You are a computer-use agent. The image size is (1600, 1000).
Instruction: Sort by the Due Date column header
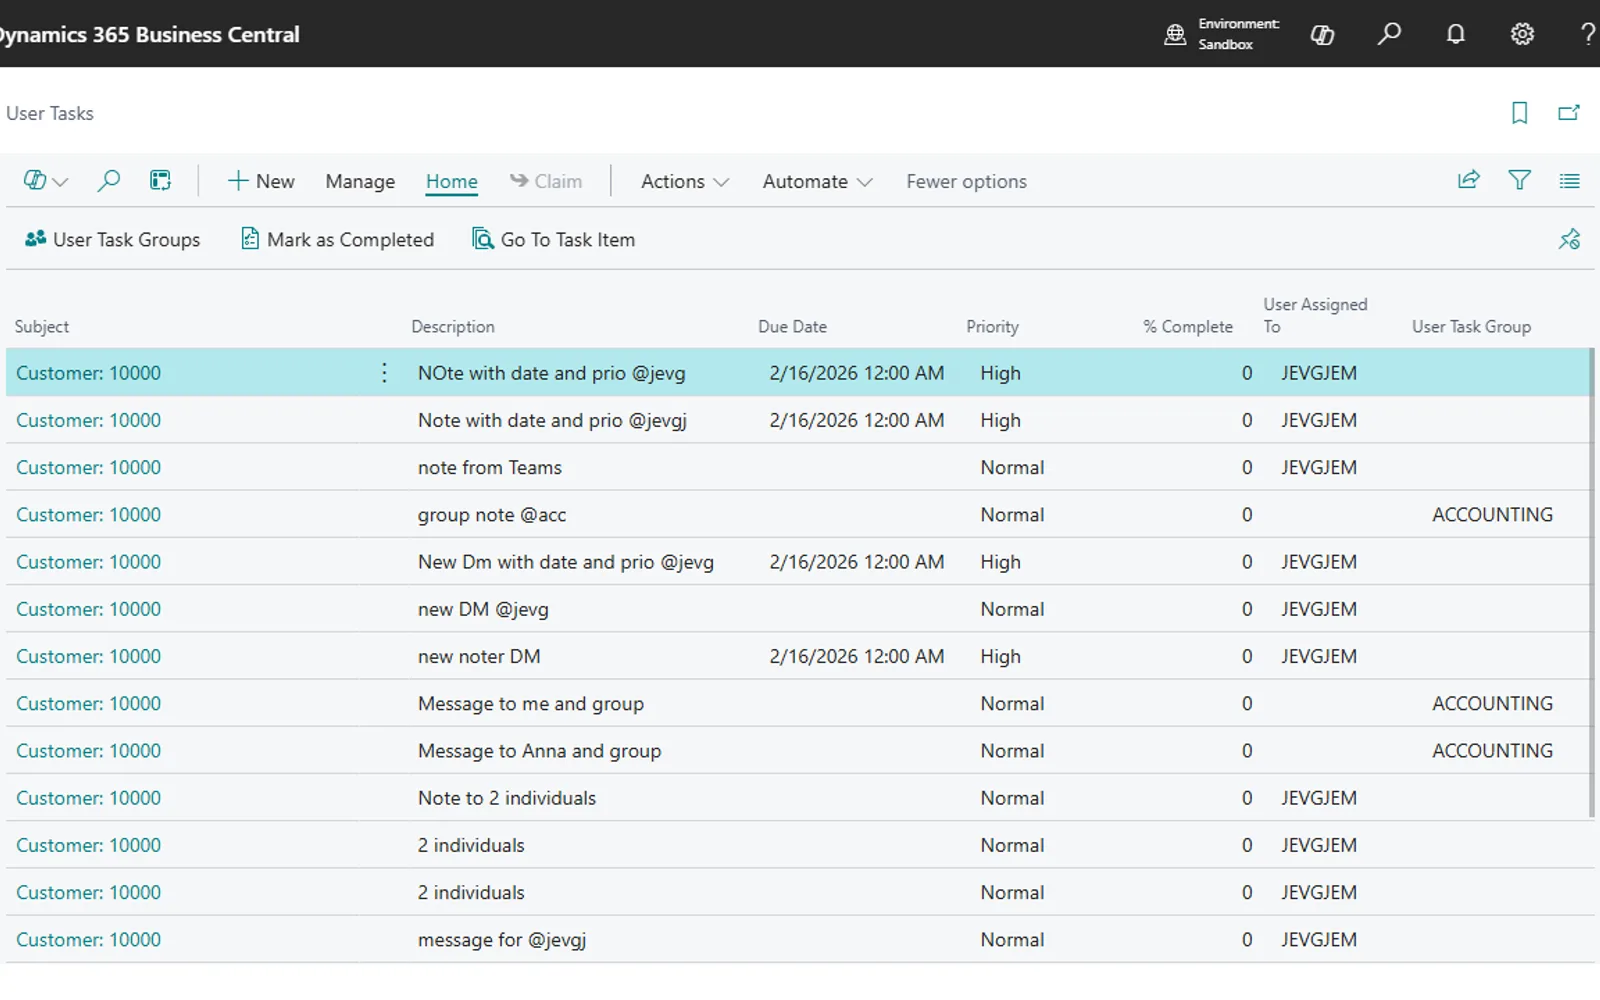point(792,326)
